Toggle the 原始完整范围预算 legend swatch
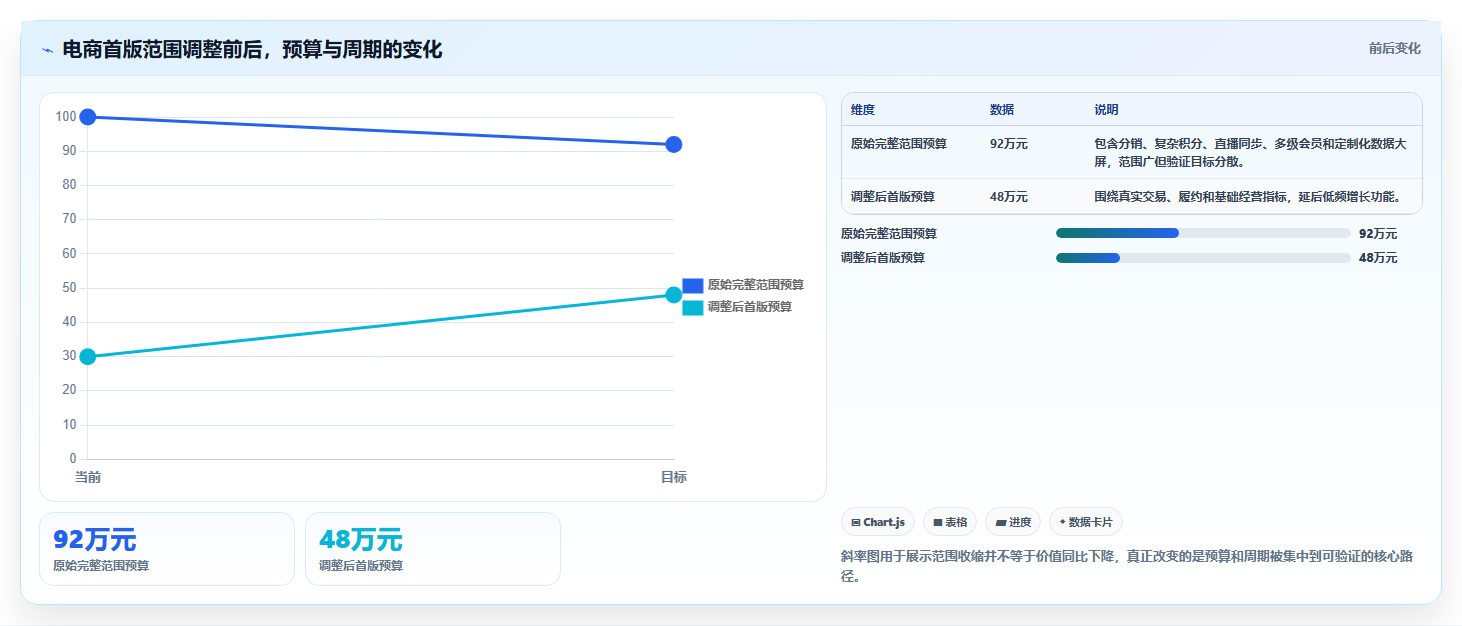 (x=693, y=285)
